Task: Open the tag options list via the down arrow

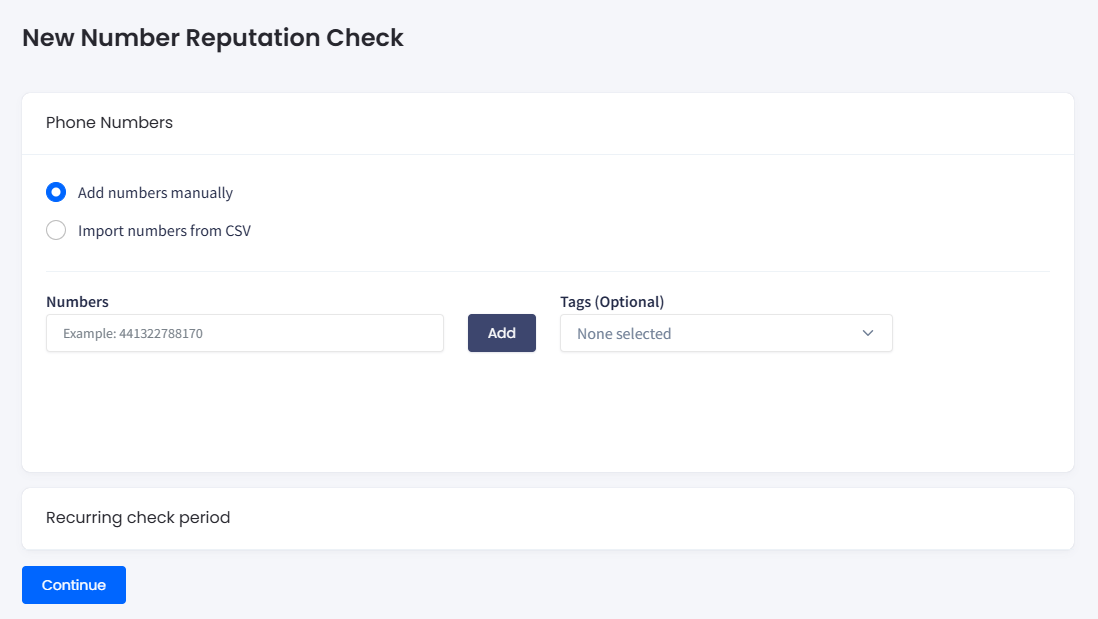Action: pyautogui.click(x=869, y=333)
